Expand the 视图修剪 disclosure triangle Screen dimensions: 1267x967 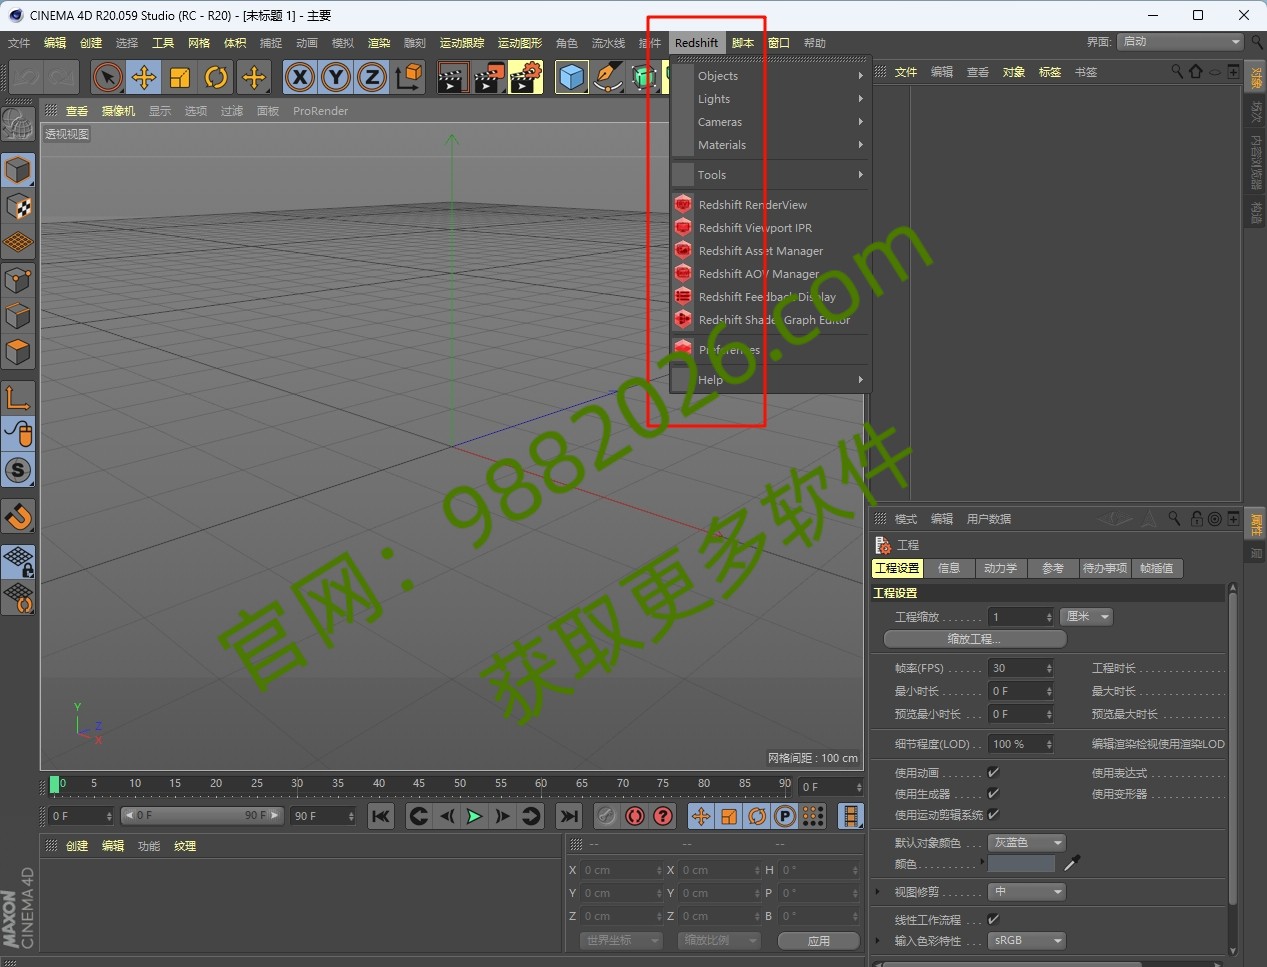pyautogui.click(x=878, y=892)
